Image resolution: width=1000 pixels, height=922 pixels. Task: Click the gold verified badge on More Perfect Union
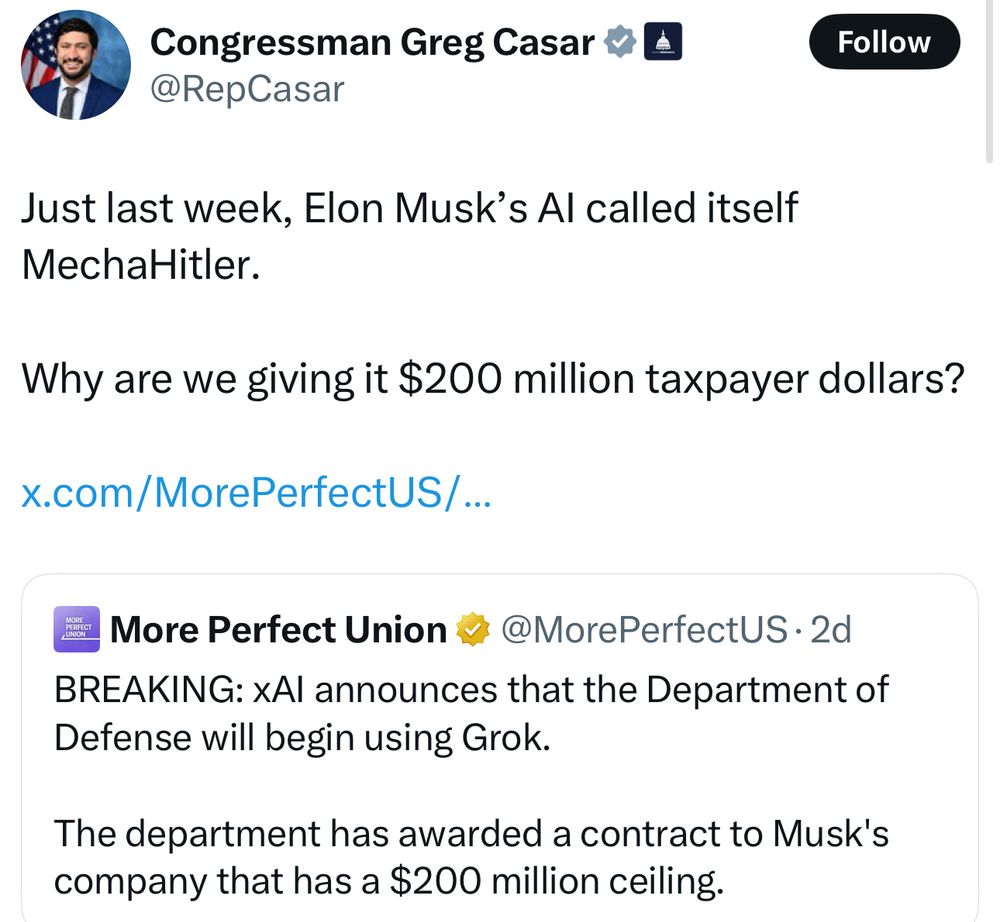click(x=473, y=629)
